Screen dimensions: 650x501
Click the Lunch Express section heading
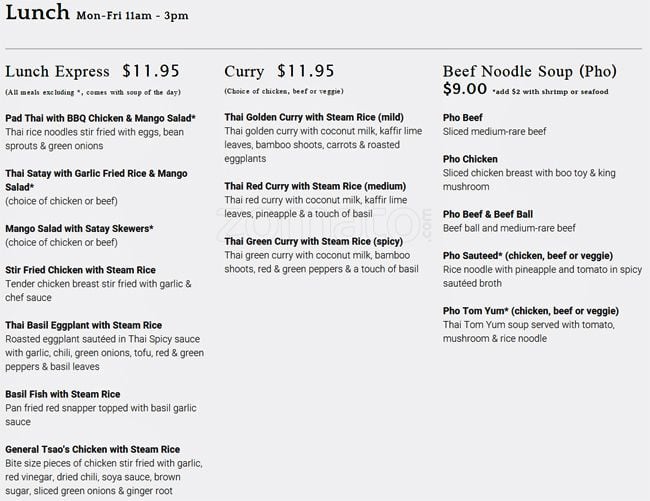point(57,72)
